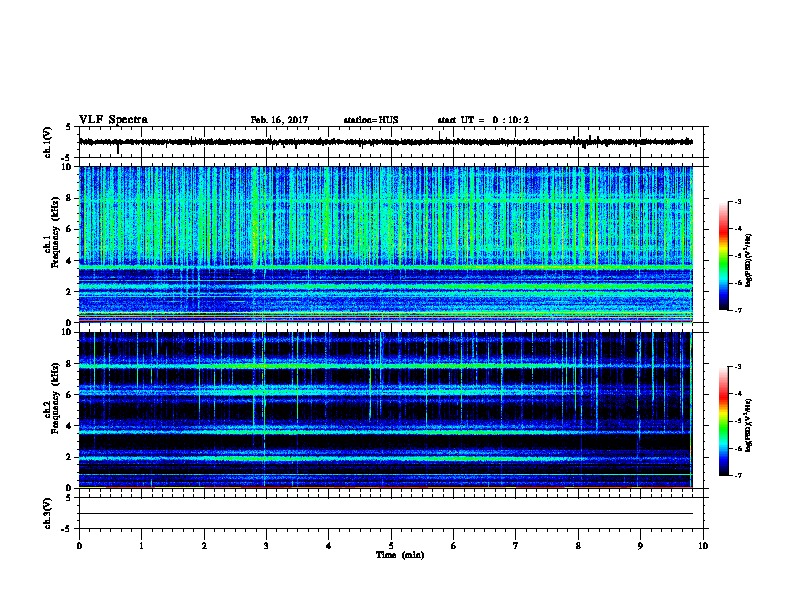Click the ch.2 spectrogram color scale bar
Image resolution: width=792 pixels, height=612 pixels.
tap(723, 421)
